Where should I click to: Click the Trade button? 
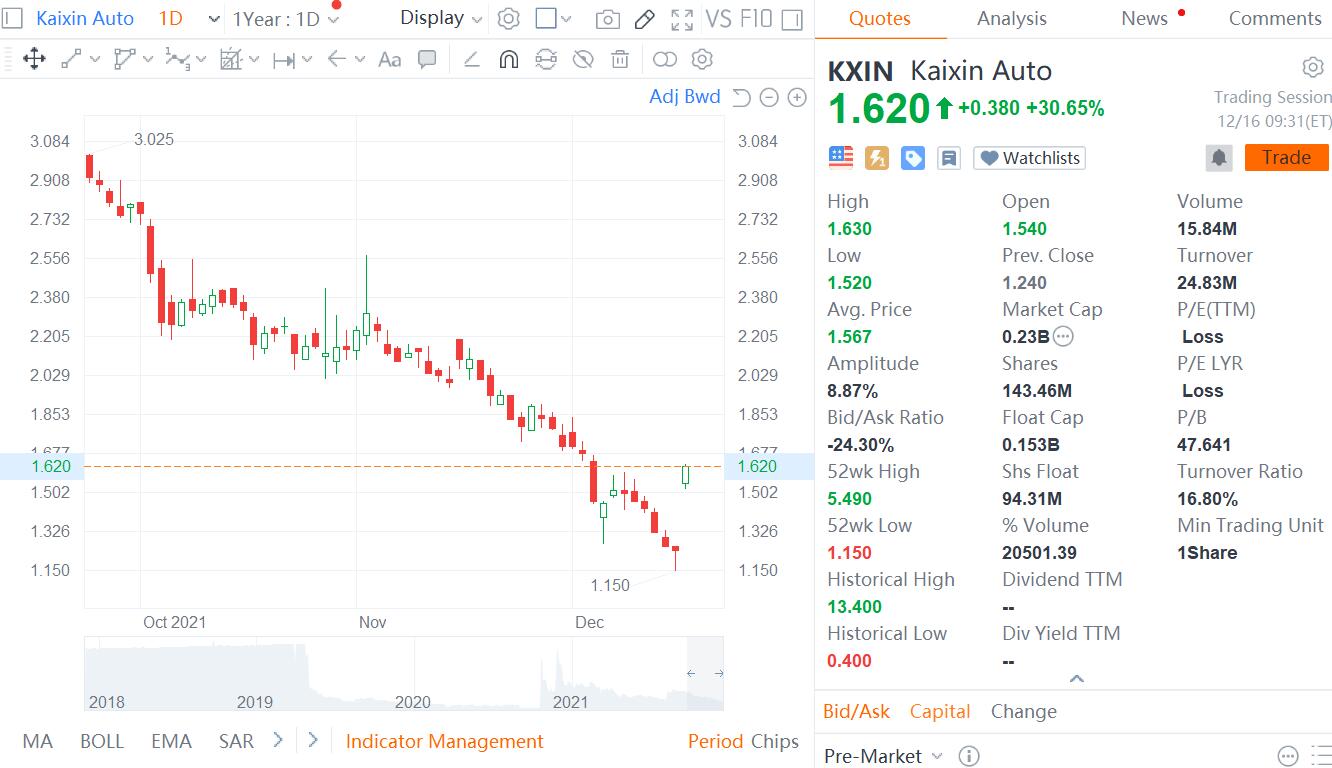1286,157
